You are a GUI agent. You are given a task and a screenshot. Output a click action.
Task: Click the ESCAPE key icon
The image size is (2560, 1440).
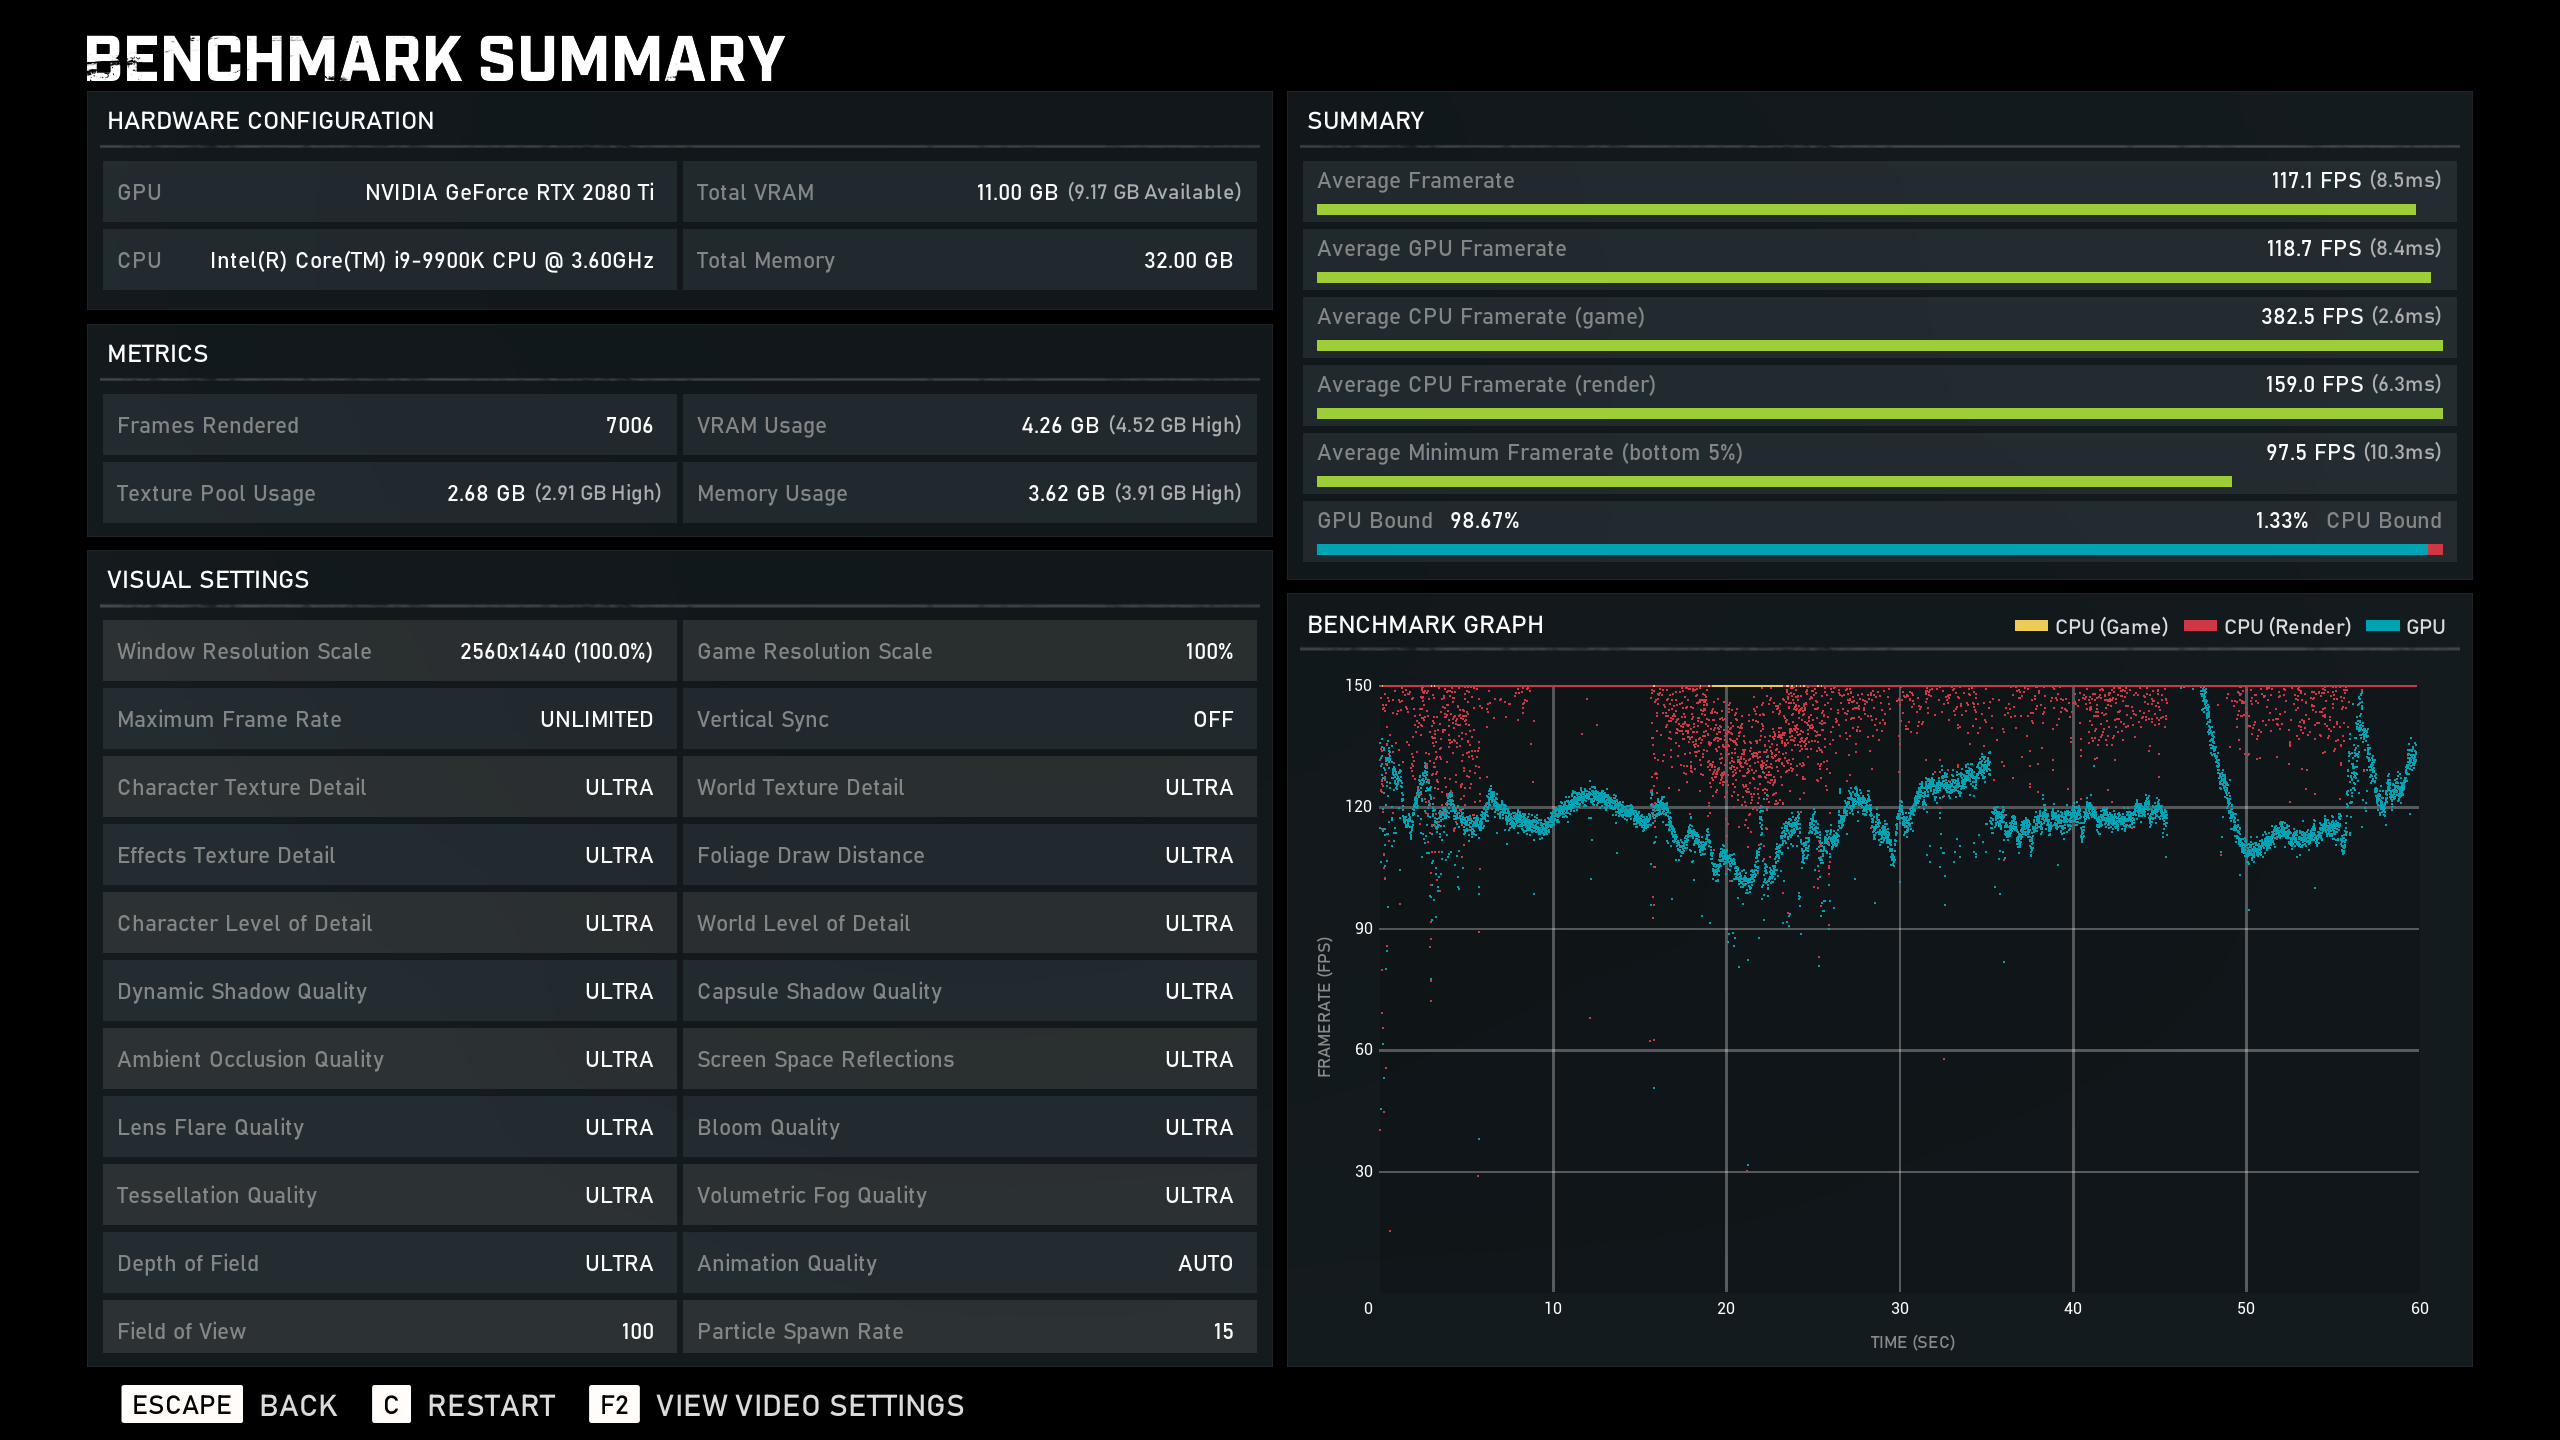pos(181,1405)
